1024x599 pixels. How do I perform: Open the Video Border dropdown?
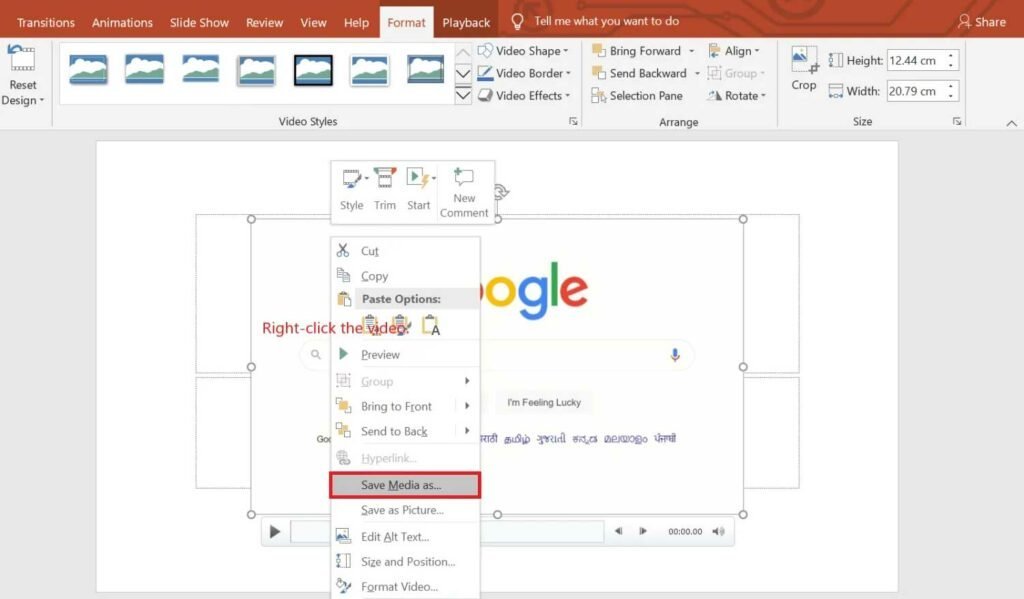point(524,73)
